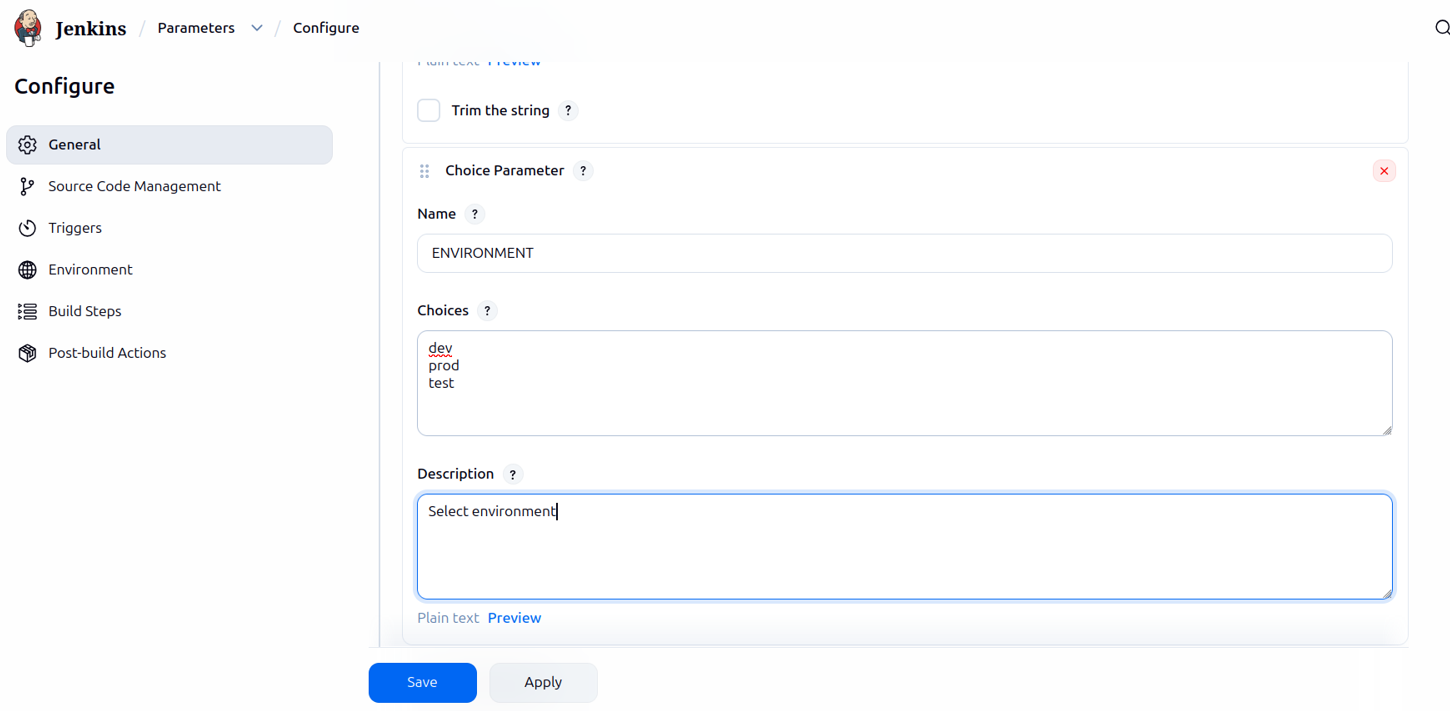Select the Triggers sidebar section
This screenshot has width=1450, height=711.
click(x=74, y=228)
